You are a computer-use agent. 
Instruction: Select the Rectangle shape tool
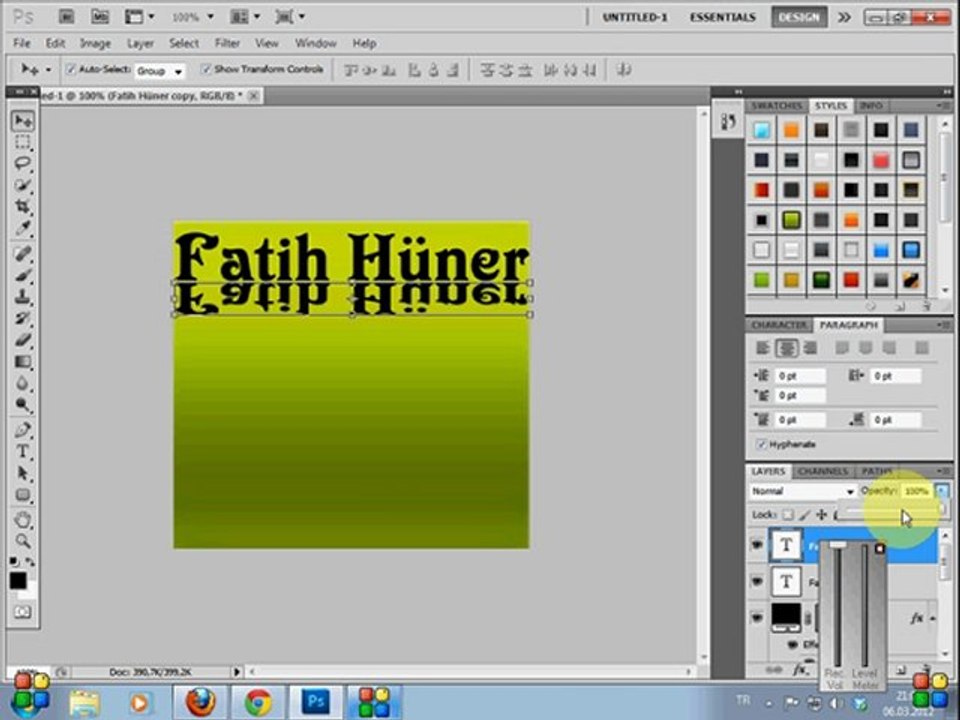click(x=23, y=495)
